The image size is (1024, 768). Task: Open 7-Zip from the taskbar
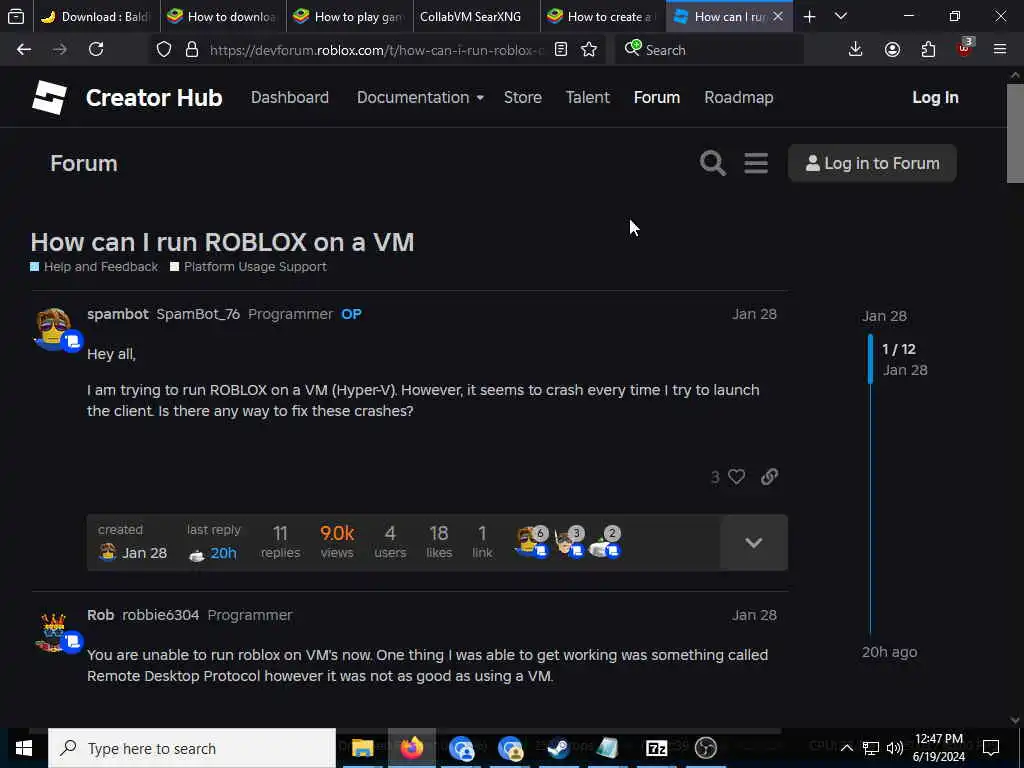[x=656, y=748]
